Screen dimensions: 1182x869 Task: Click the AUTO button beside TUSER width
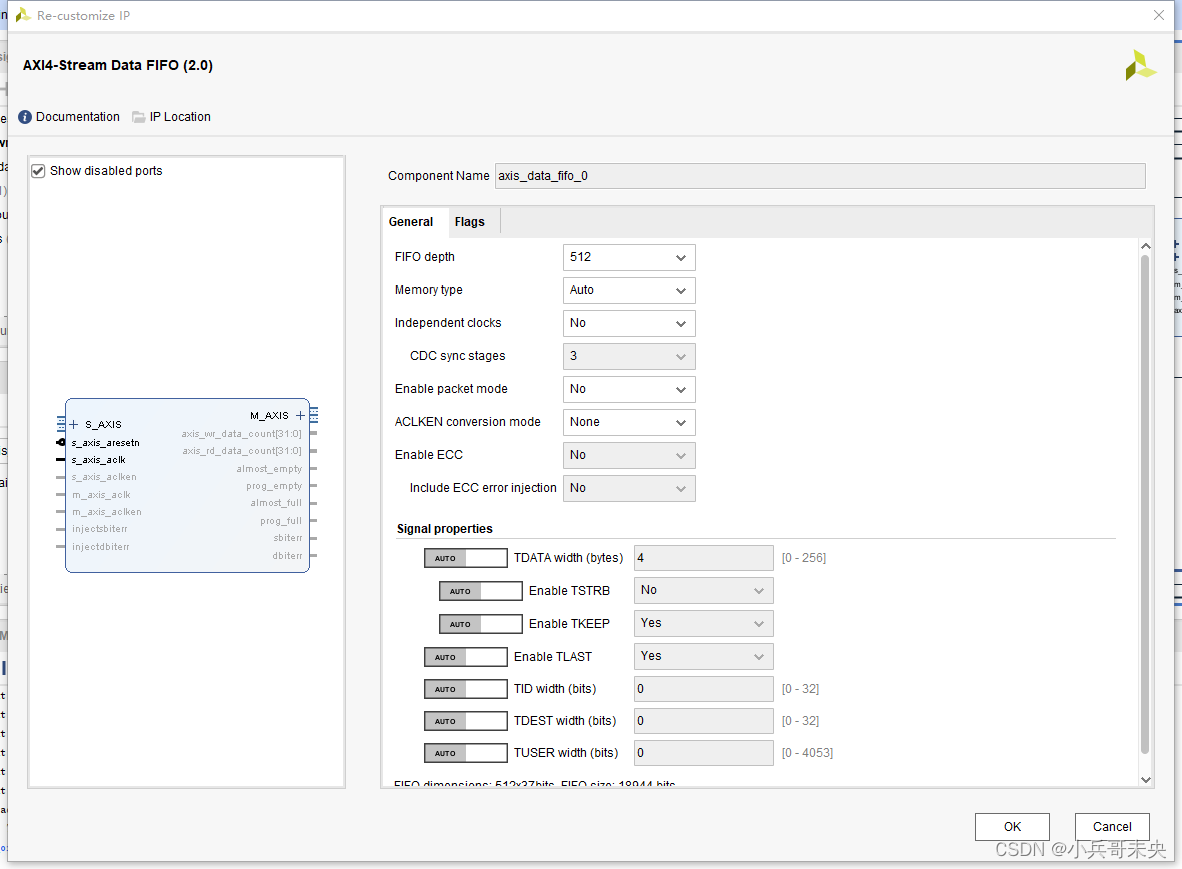tap(465, 752)
